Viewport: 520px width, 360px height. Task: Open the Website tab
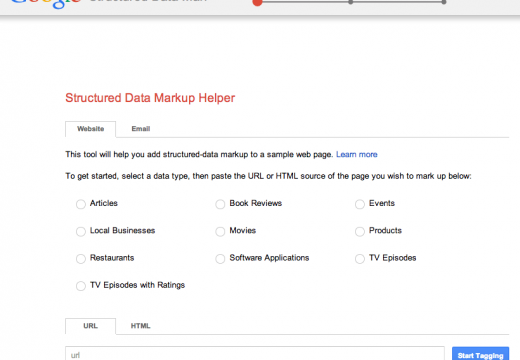tap(91, 129)
